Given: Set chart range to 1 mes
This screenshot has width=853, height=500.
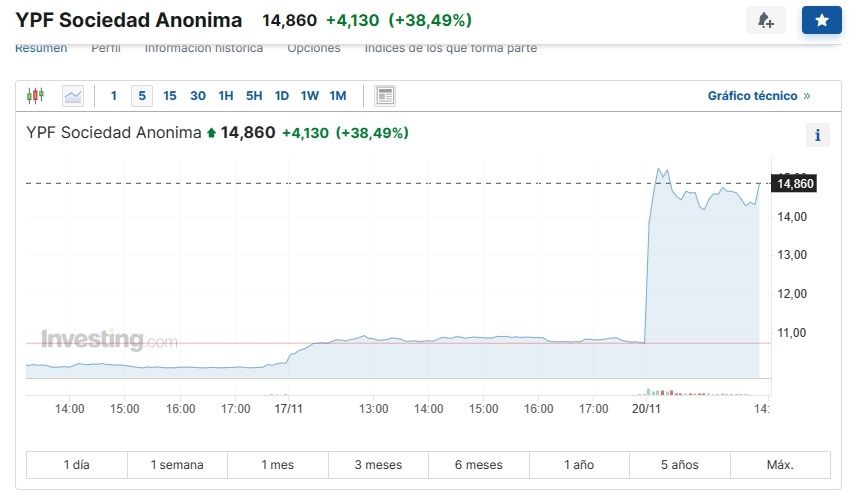Looking at the screenshot, I should tap(277, 465).
